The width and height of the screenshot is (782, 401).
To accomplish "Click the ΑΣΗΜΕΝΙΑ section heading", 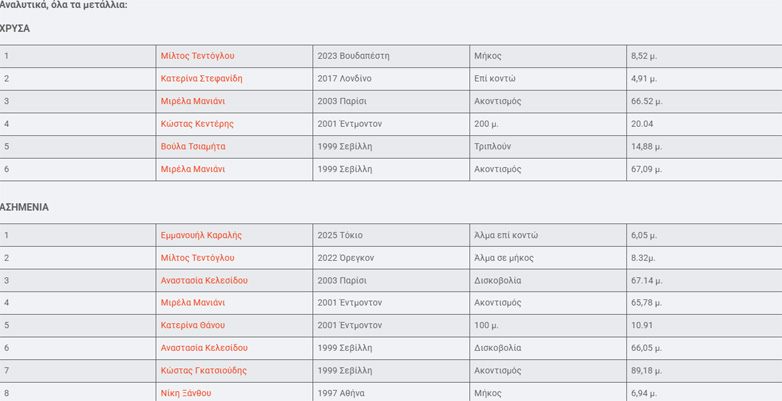I will click(24, 207).
